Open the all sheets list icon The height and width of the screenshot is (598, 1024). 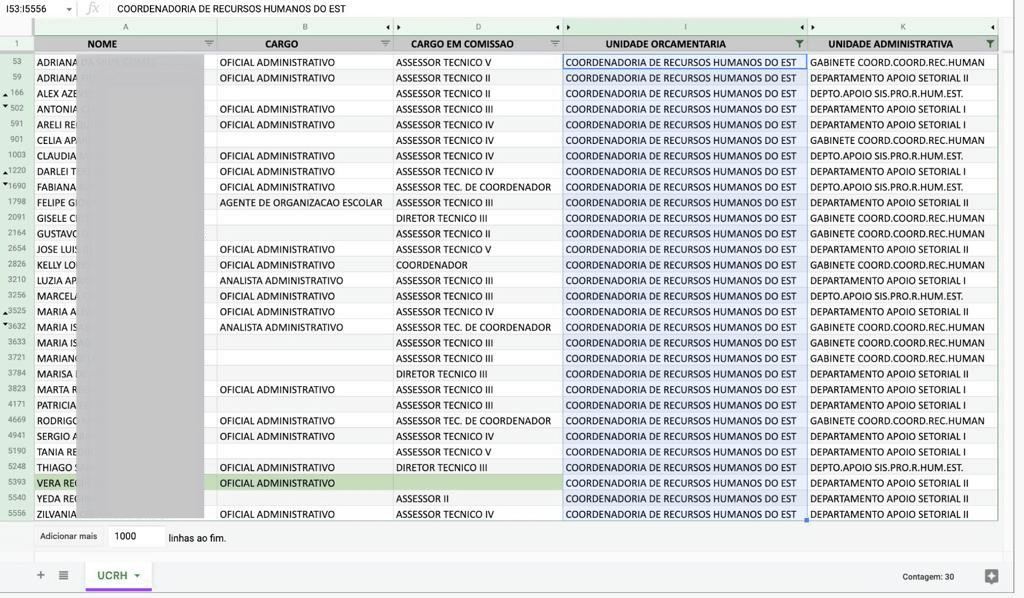click(x=63, y=575)
